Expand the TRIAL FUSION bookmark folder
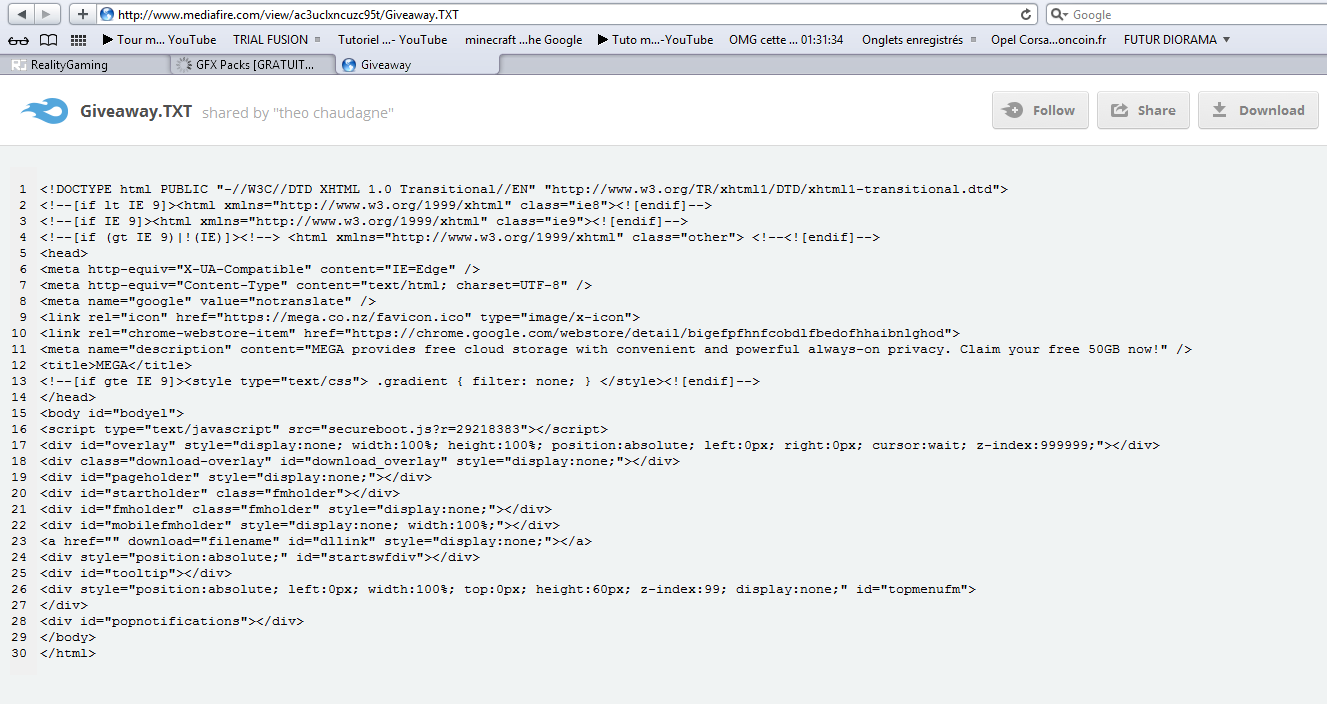The image size is (1327, 704). pyautogui.click(x=277, y=40)
